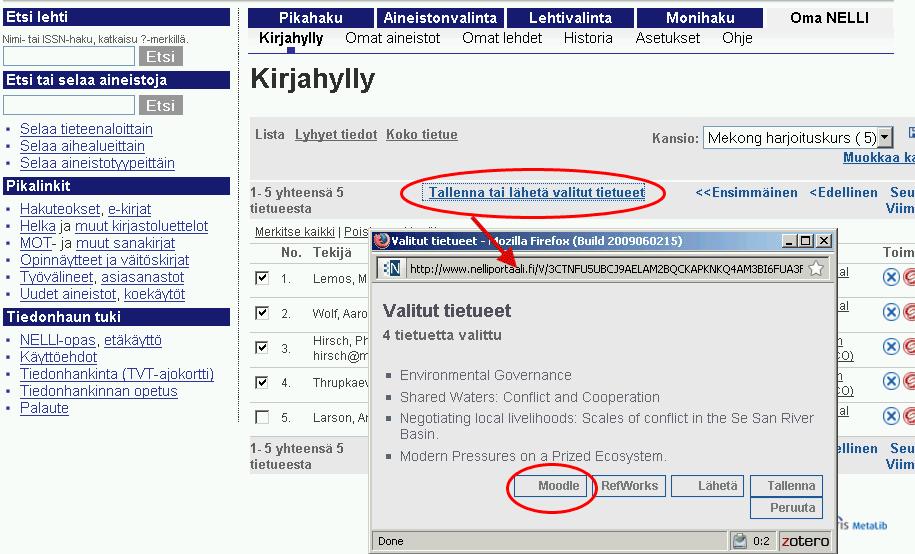Switch to the Koko tietue view

[422, 134]
